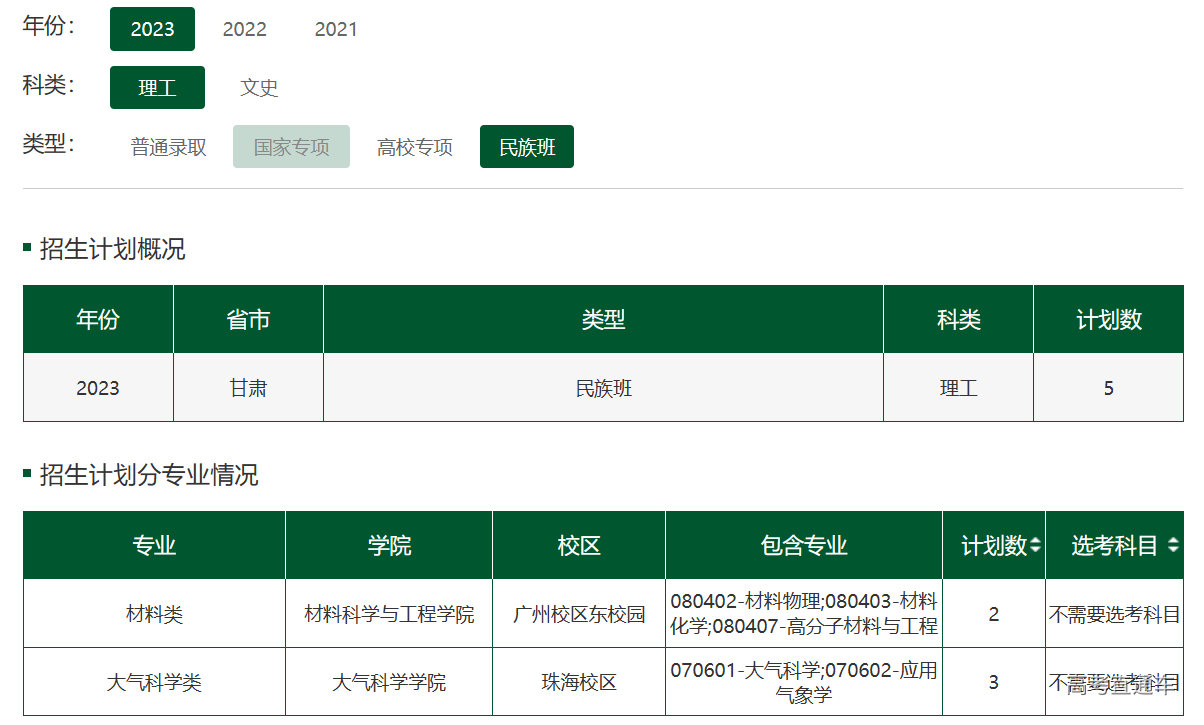The width and height of the screenshot is (1204, 725).
Task: Select the 大气科学类 major cell
Action: pyautogui.click(x=154, y=683)
